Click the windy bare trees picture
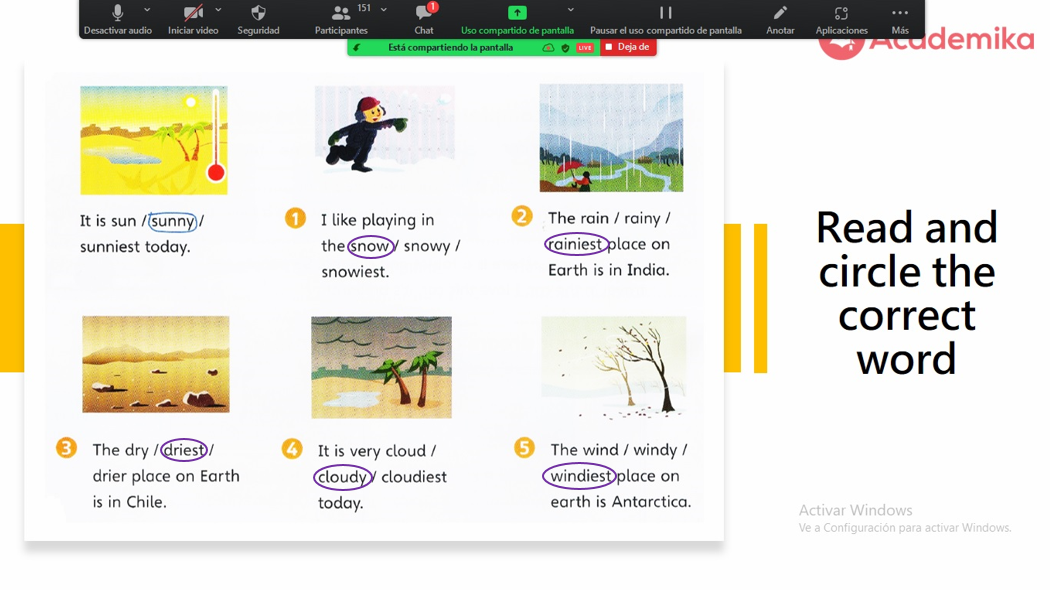This screenshot has height=590, width=1051. (x=614, y=367)
